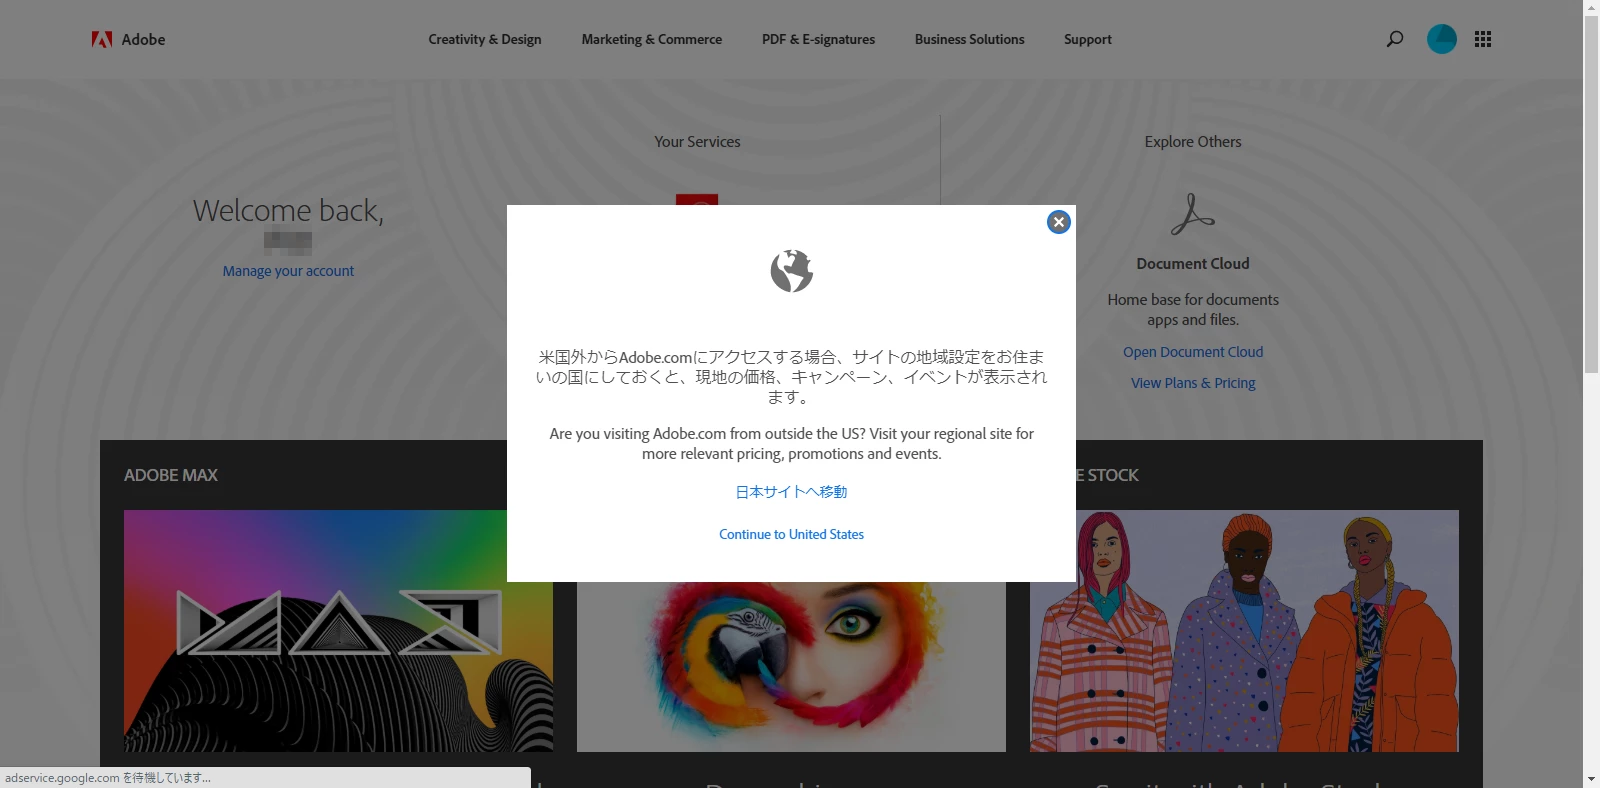The width and height of the screenshot is (1600, 788).
Task: Open the user profile avatar
Action: tap(1441, 39)
